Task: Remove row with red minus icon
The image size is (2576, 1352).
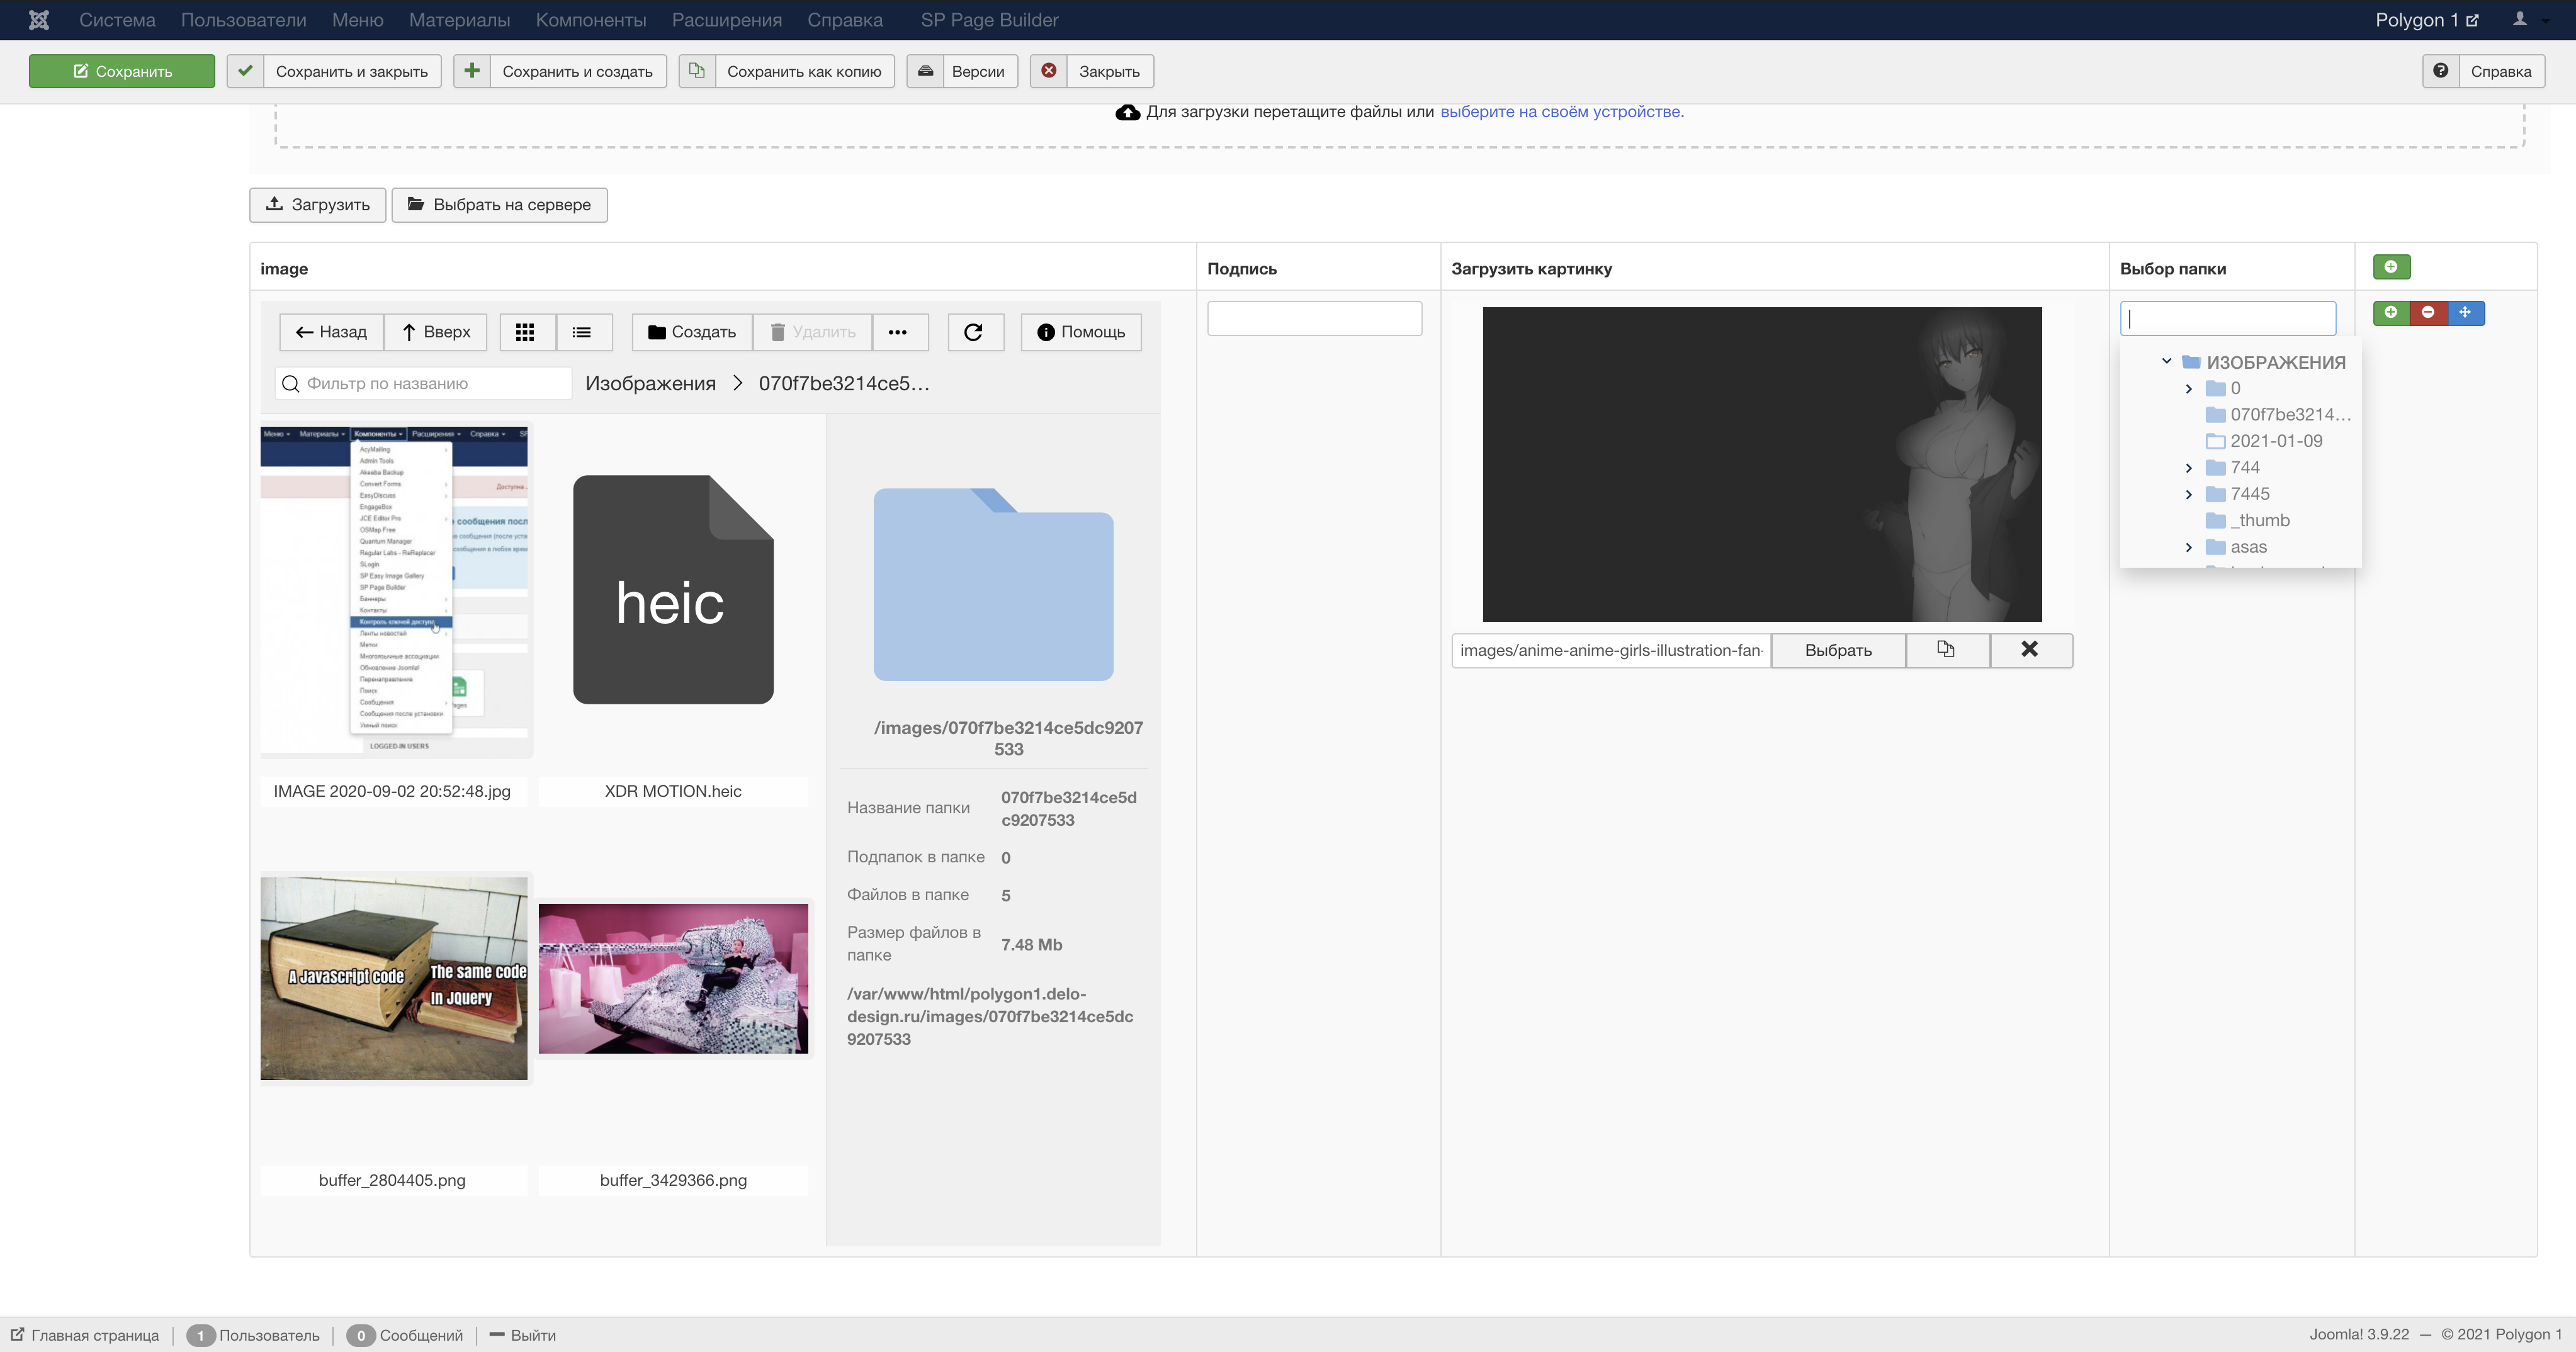Action: click(2428, 313)
